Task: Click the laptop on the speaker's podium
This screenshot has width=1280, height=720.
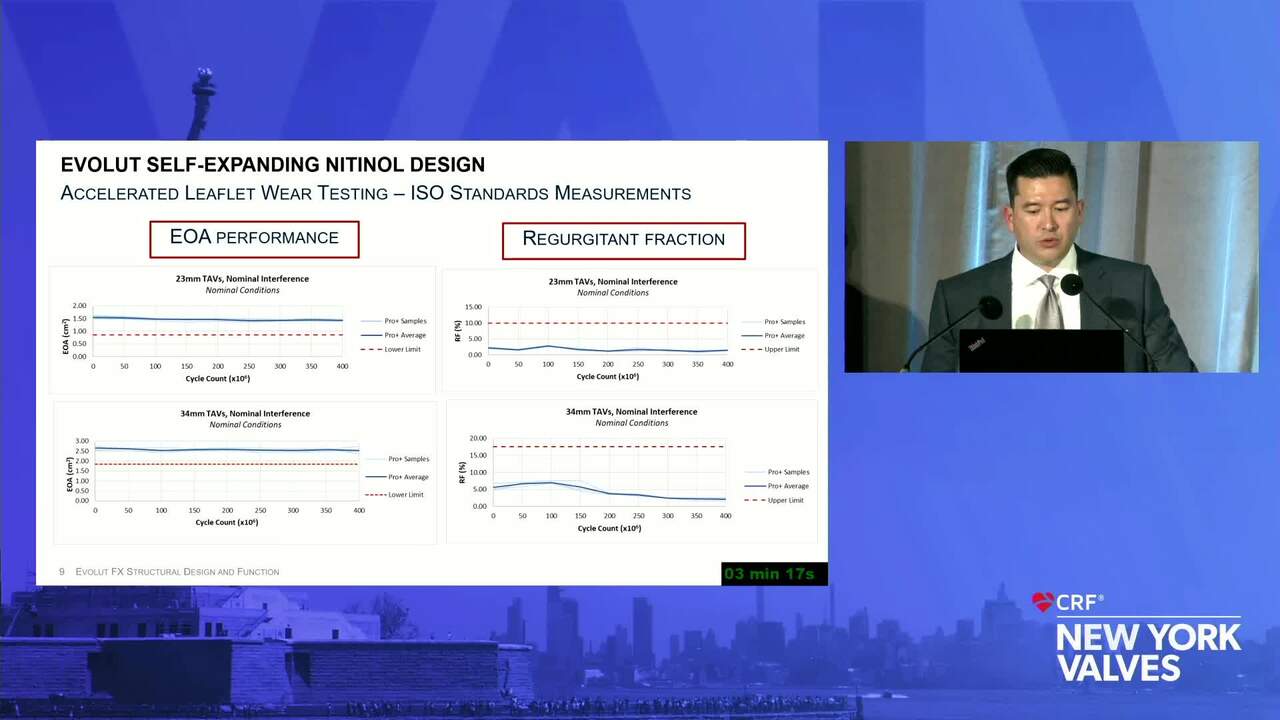Action: (x=1041, y=350)
